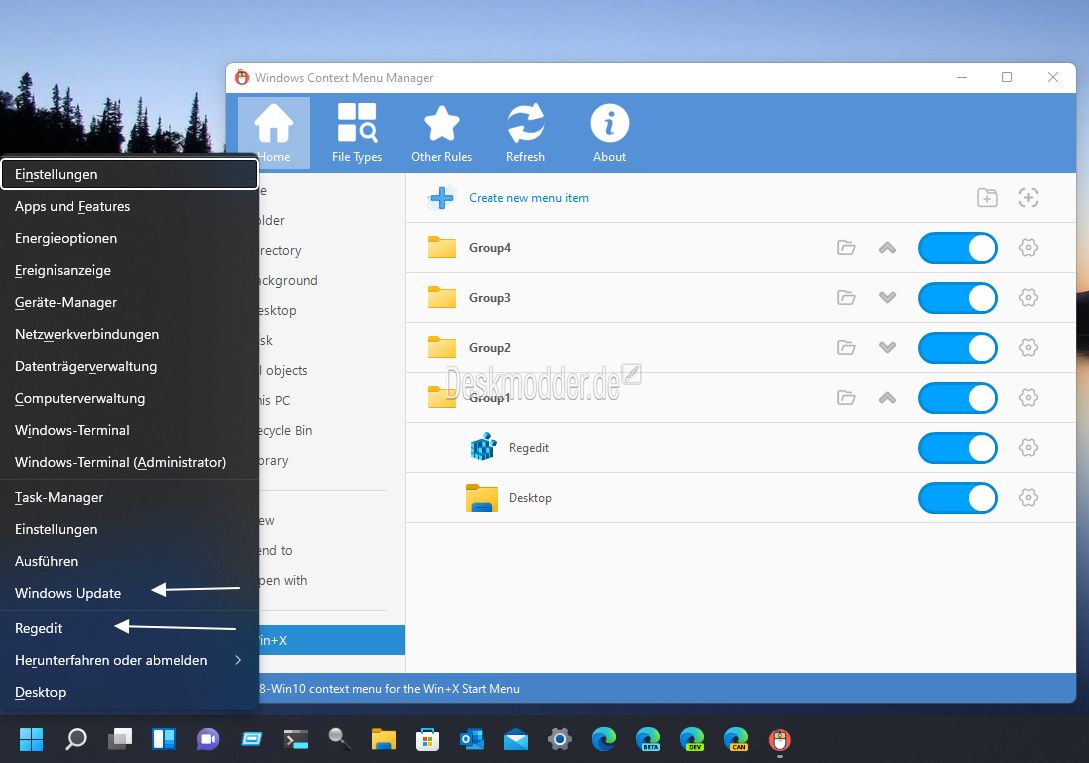Open folder location icon for Group3

(x=846, y=298)
